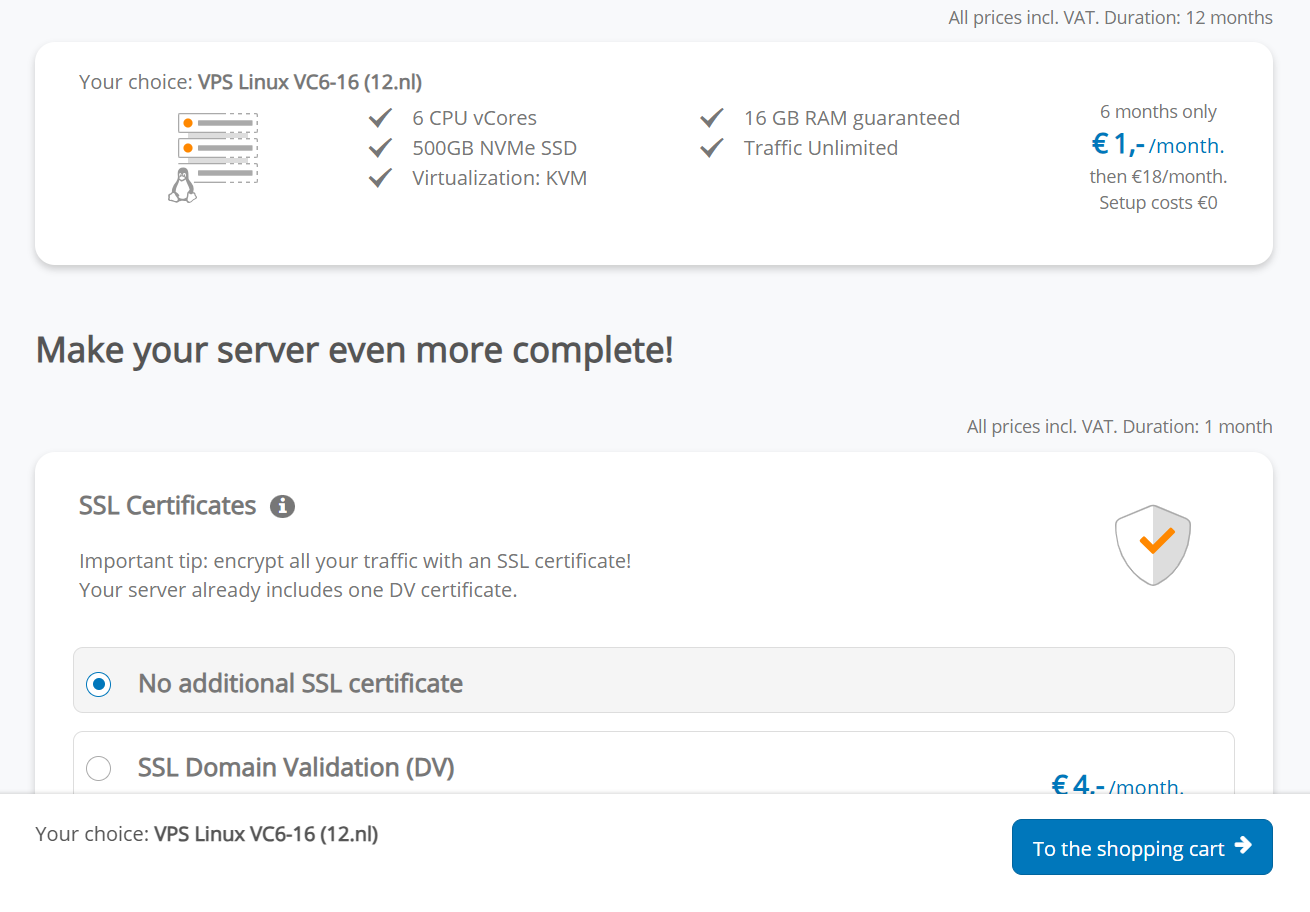
Task: Click checkmark next to 500GB NVMe SSD
Action: 380,148
